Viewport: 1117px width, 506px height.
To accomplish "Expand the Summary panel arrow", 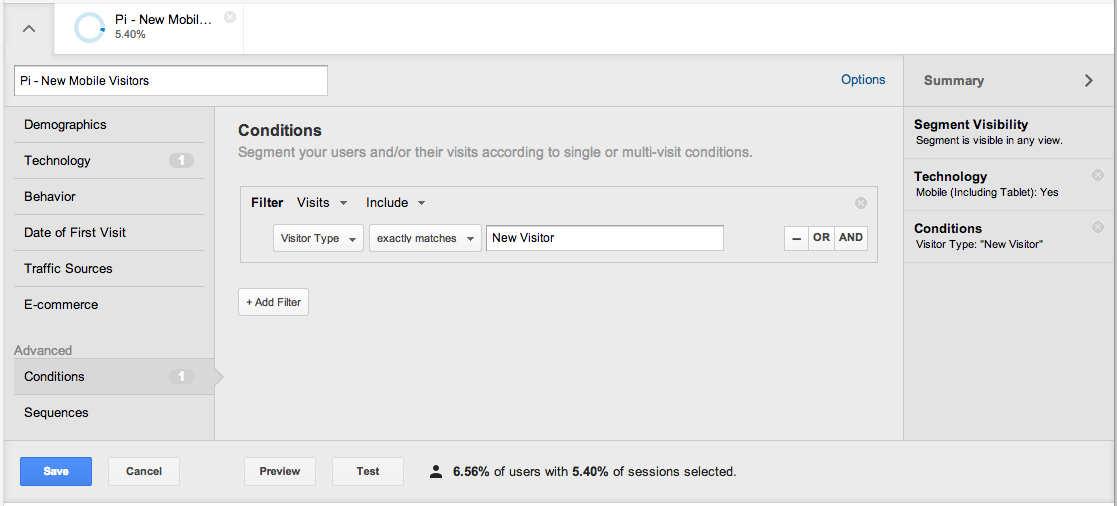I will coord(1089,81).
